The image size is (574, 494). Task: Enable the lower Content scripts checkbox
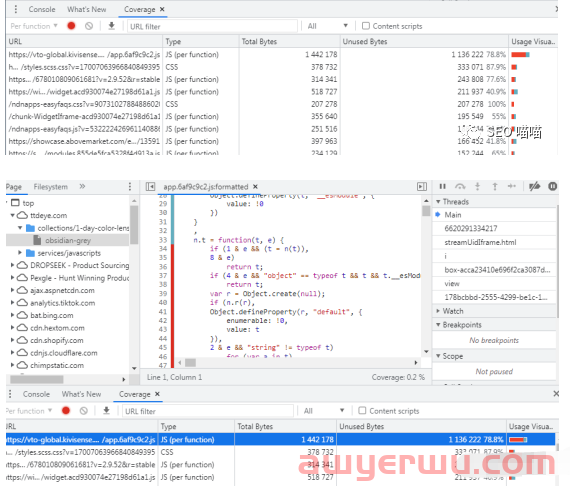(x=362, y=411)
